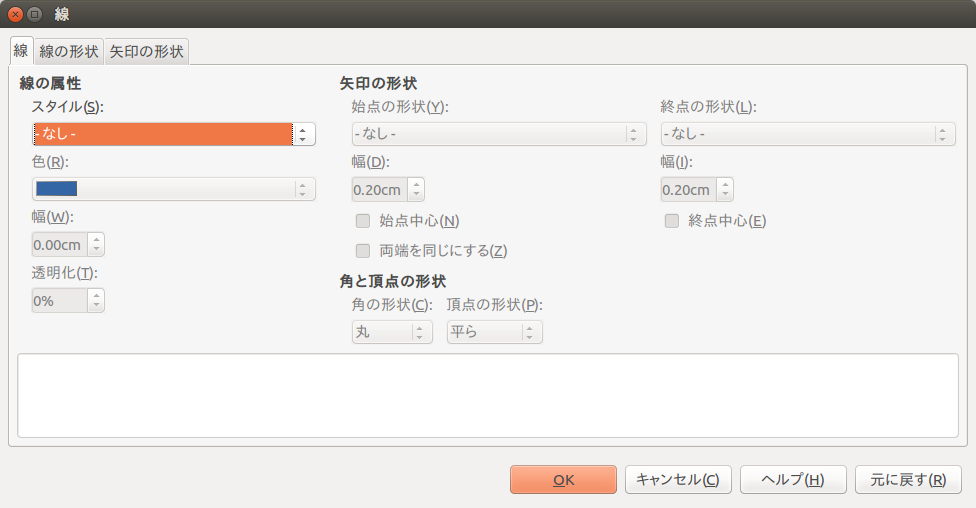Enable the 両端を同じにする checkbox
976x508 pixels.
(363, 251)
